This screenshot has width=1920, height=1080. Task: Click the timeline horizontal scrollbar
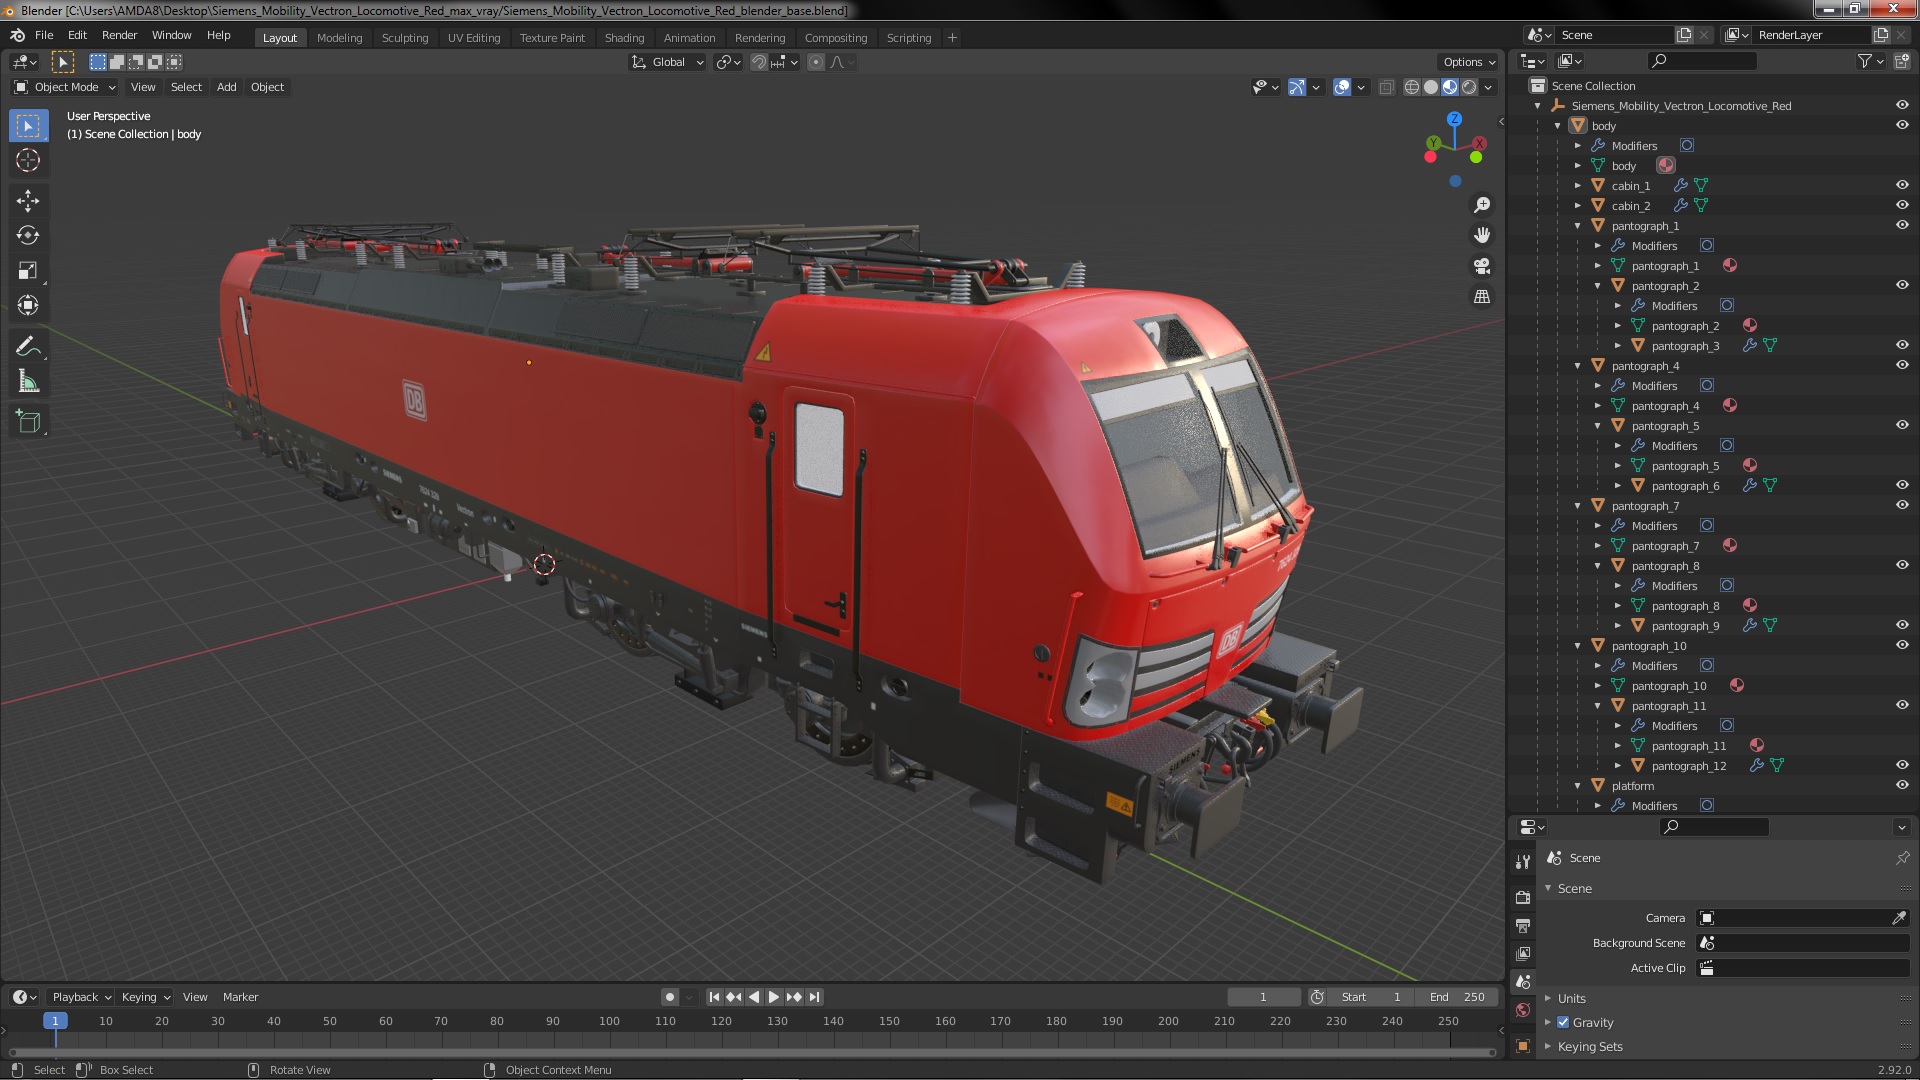pyautogui.click(x=752, y=1052)
